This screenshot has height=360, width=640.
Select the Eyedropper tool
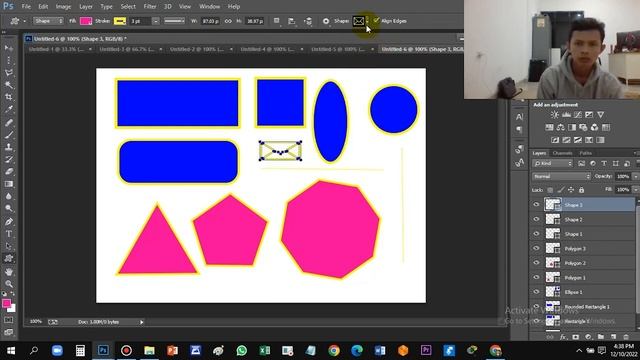coord(9,109)
